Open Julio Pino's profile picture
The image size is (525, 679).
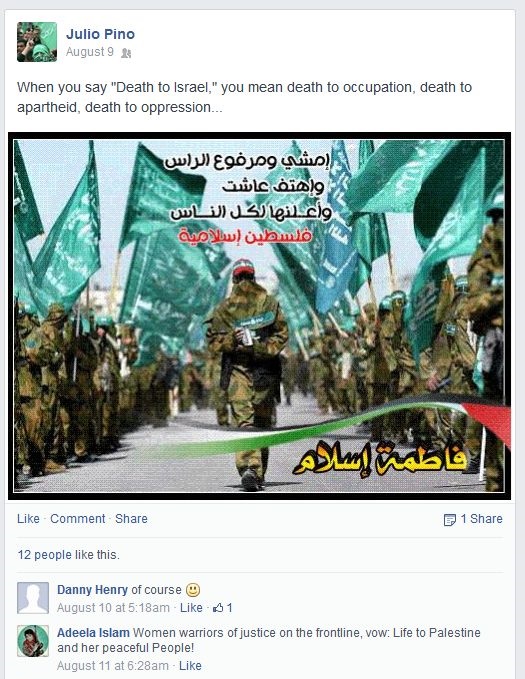tap(37, 42)
